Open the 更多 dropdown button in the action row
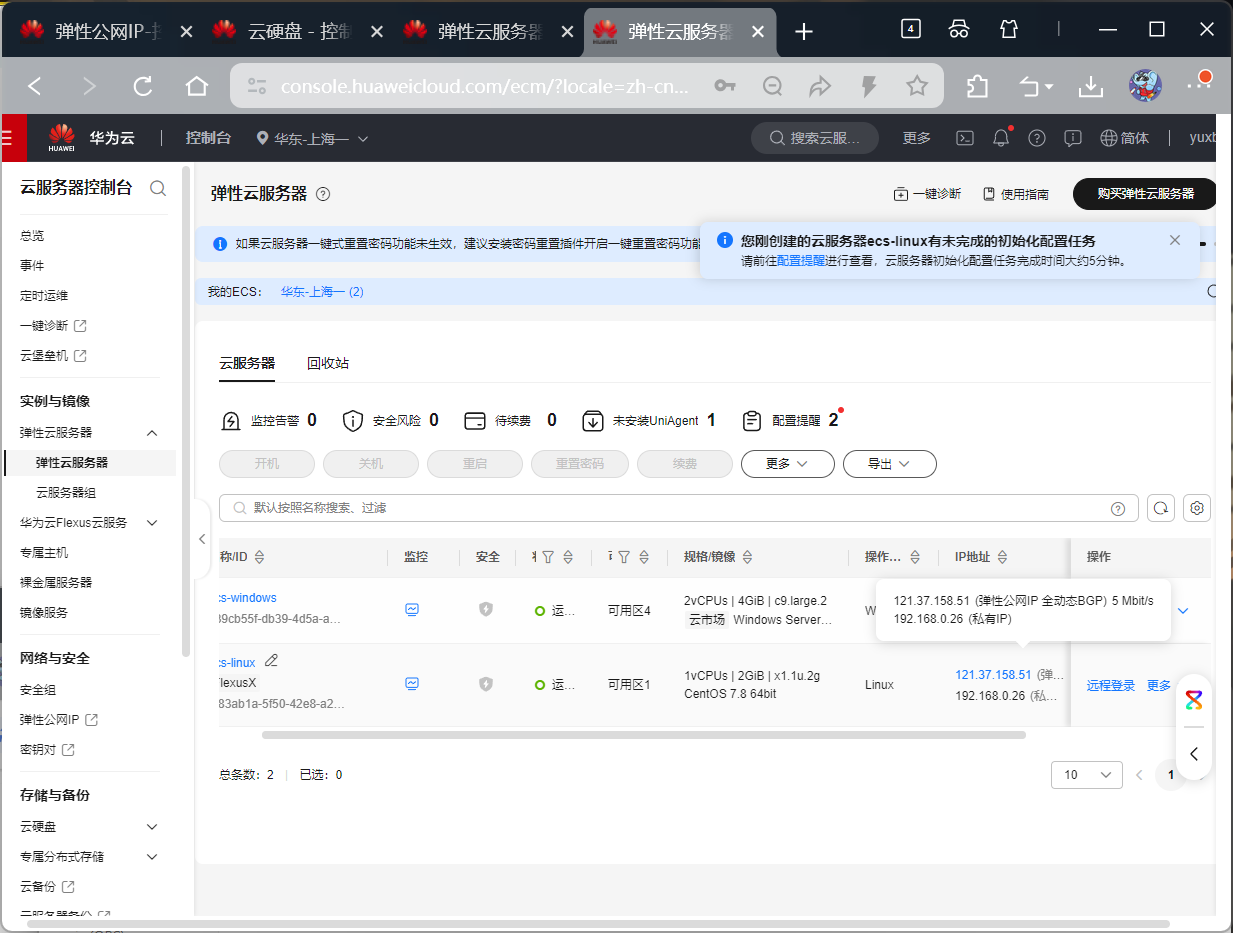The height and width of the screenshot is (933, 1233). 788,464
